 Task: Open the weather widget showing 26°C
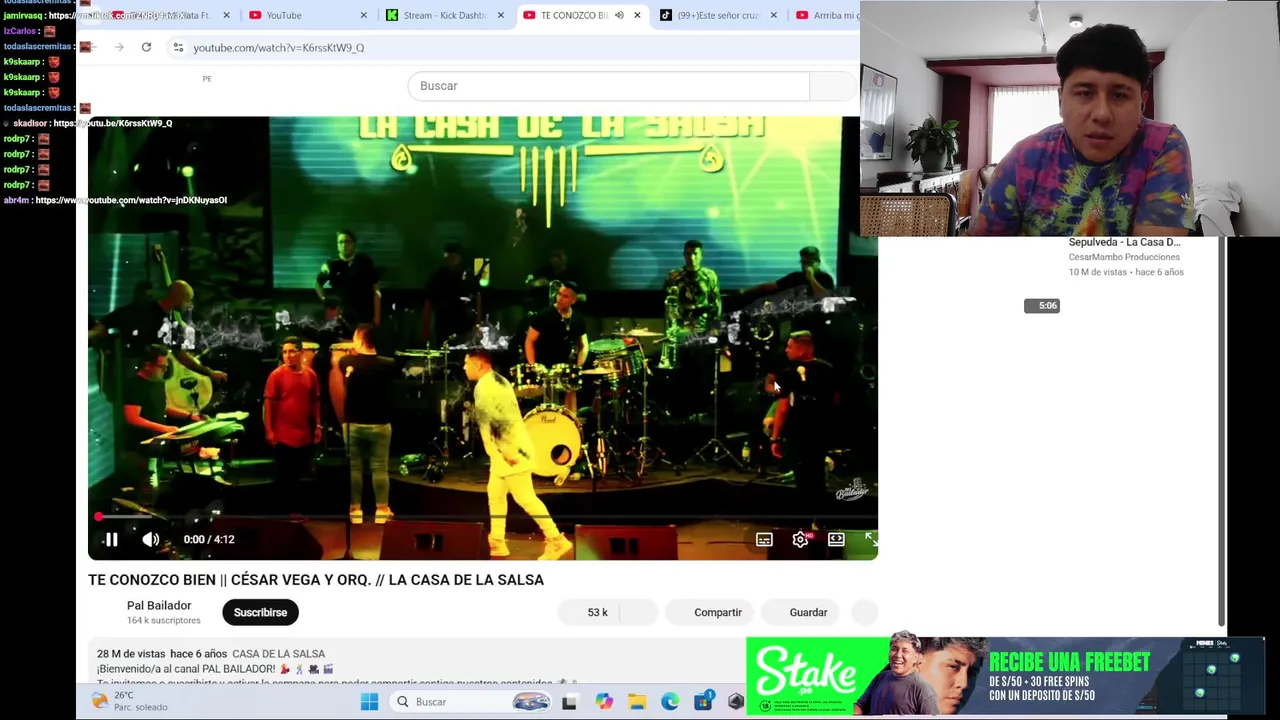[x=130, y=701]
